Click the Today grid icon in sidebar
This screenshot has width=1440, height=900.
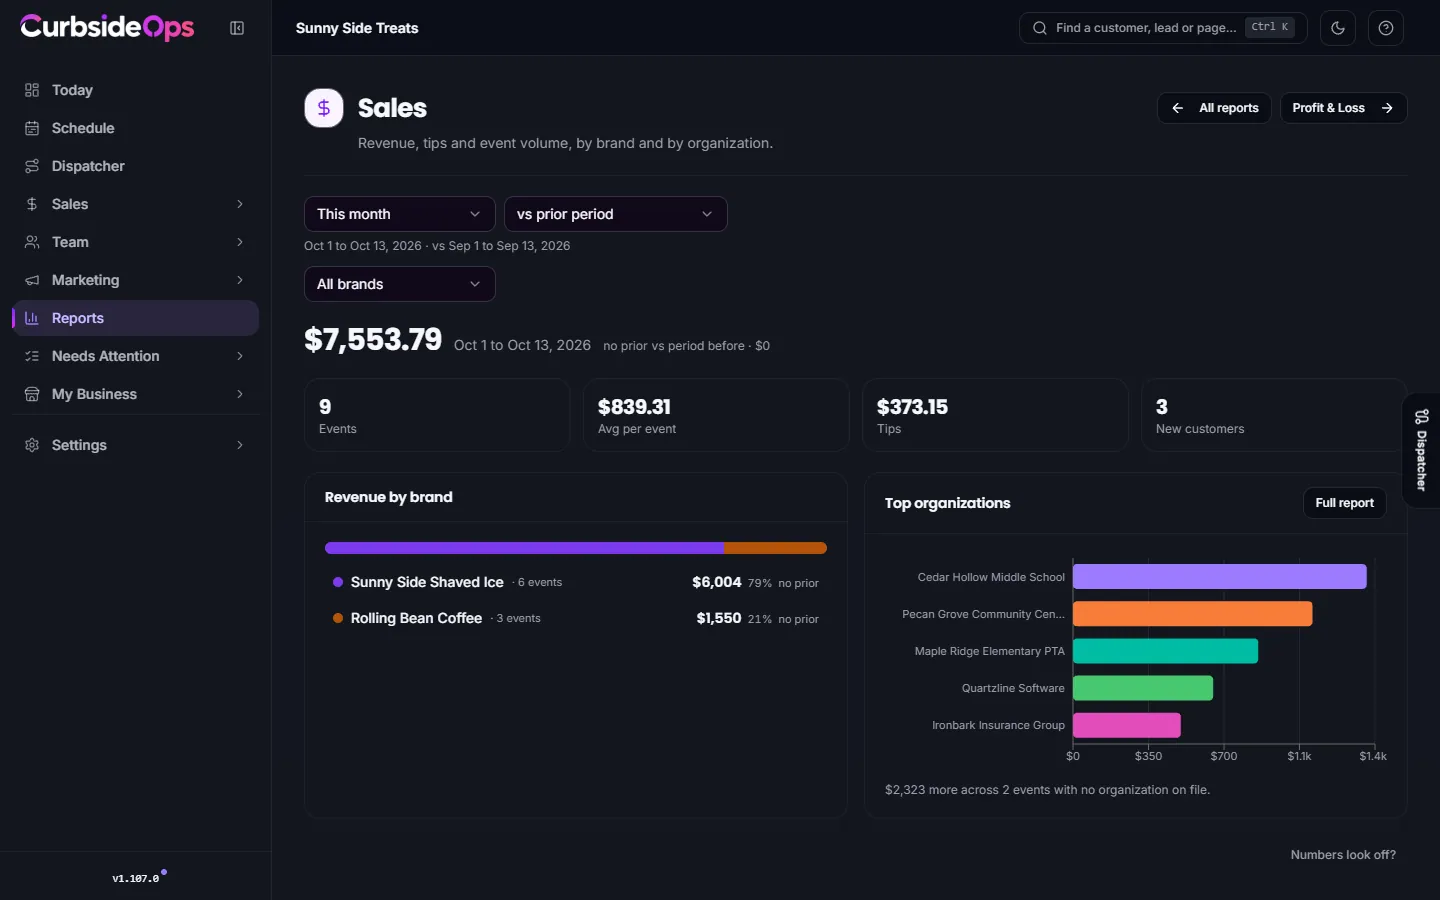[x=32, y=90]
